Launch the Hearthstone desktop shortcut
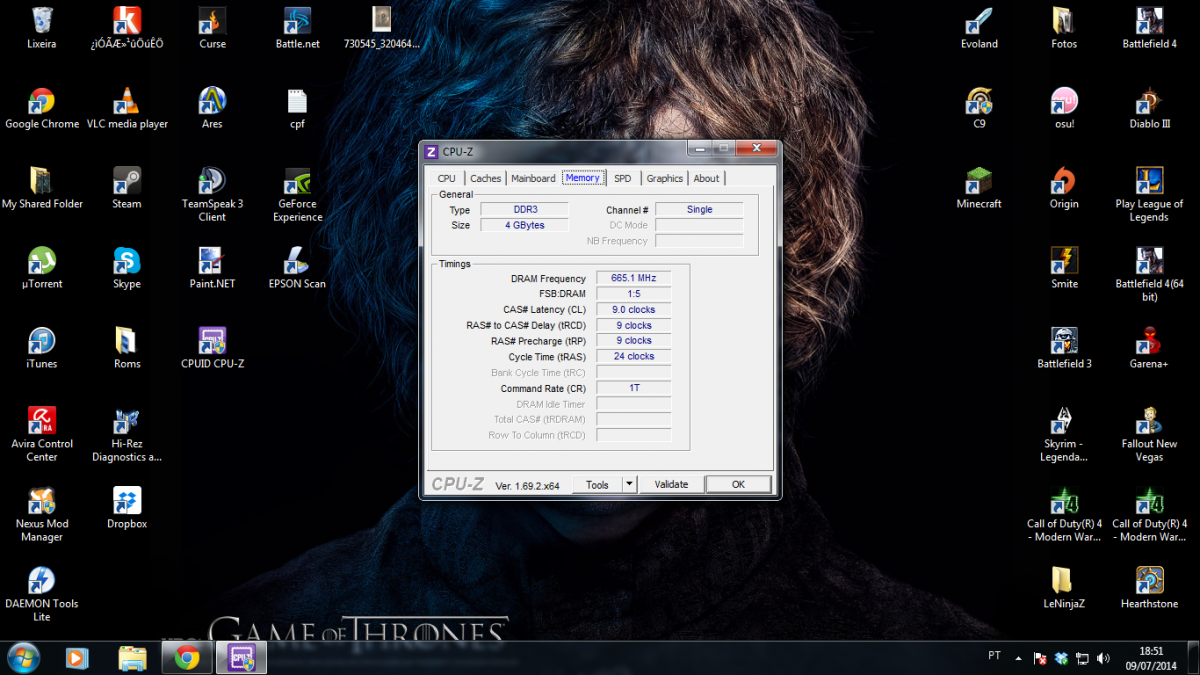This screenshot has height=675, width=1200. click(1149, 588)
